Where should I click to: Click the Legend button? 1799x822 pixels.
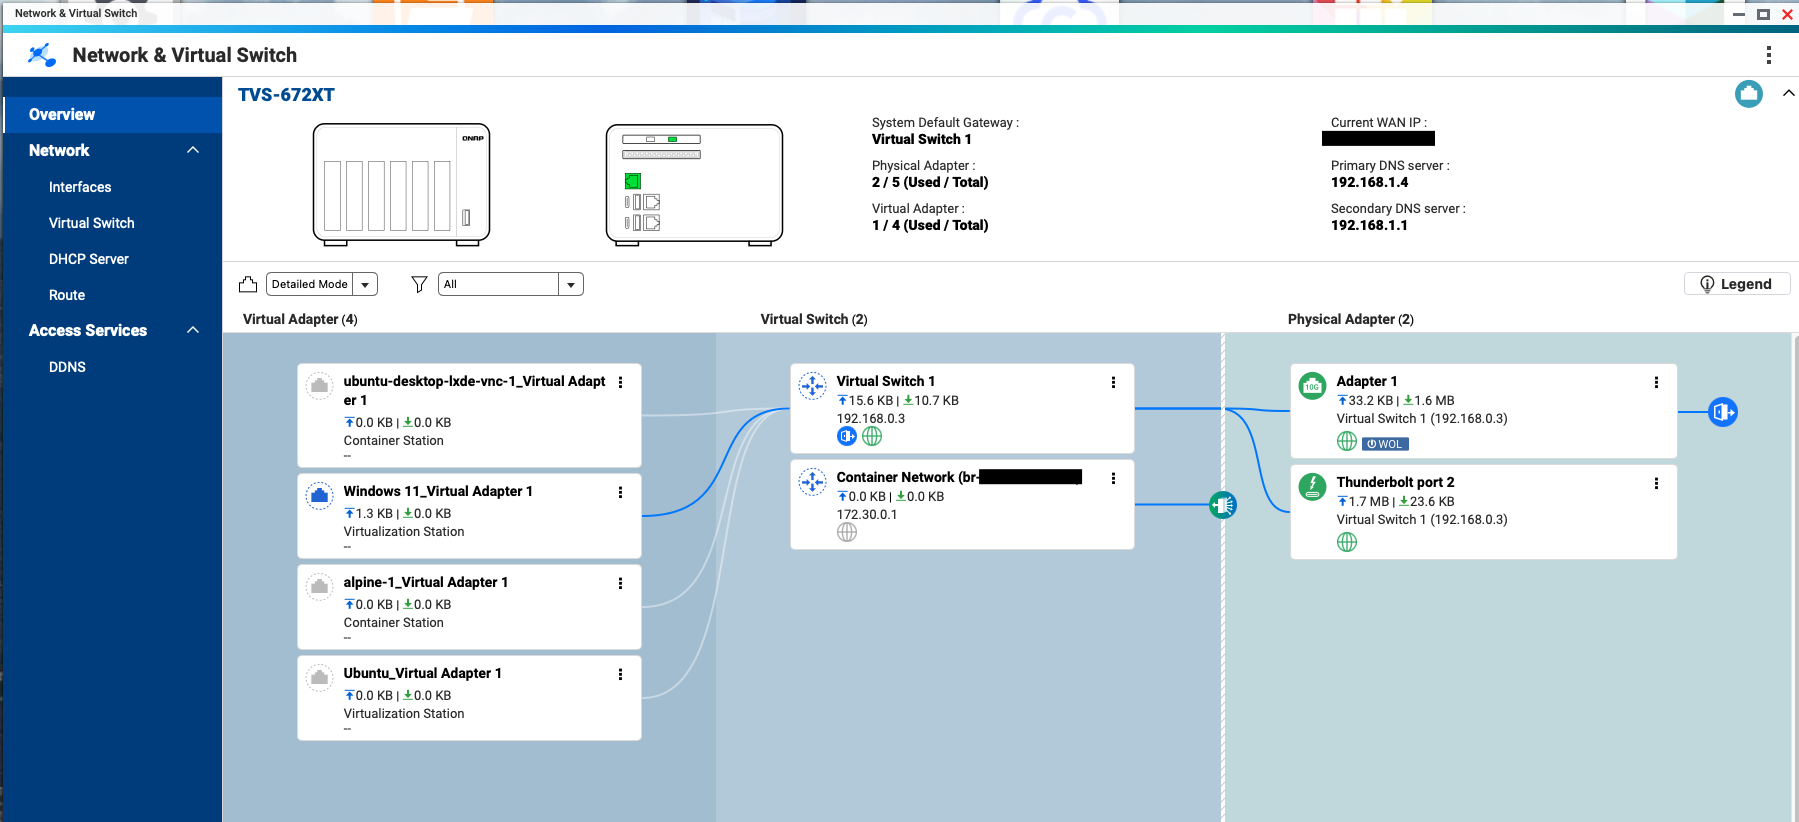tap(1736, 284)
